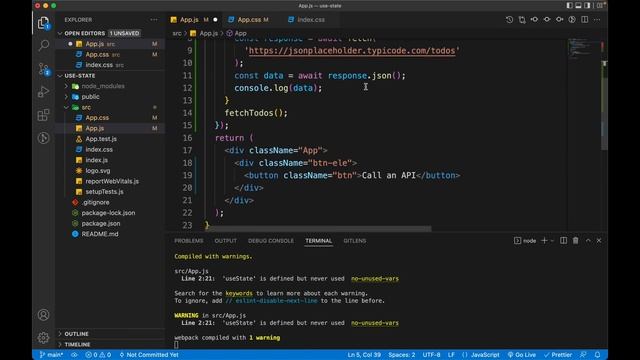This screenshot has width=640, height=360.
Task: Click the LF end-of-line indicator
Action: pos(451,355)
